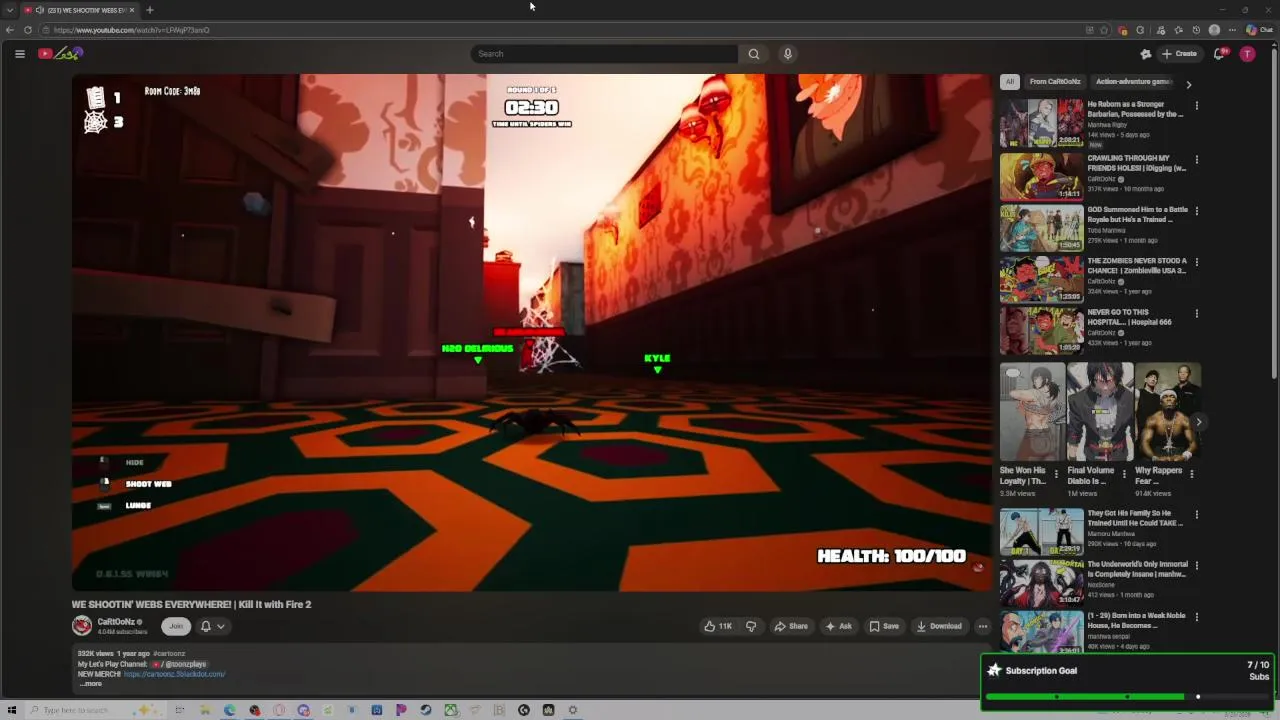
Task: Open Steam from the taskbar
Action: tap(426, 710)
